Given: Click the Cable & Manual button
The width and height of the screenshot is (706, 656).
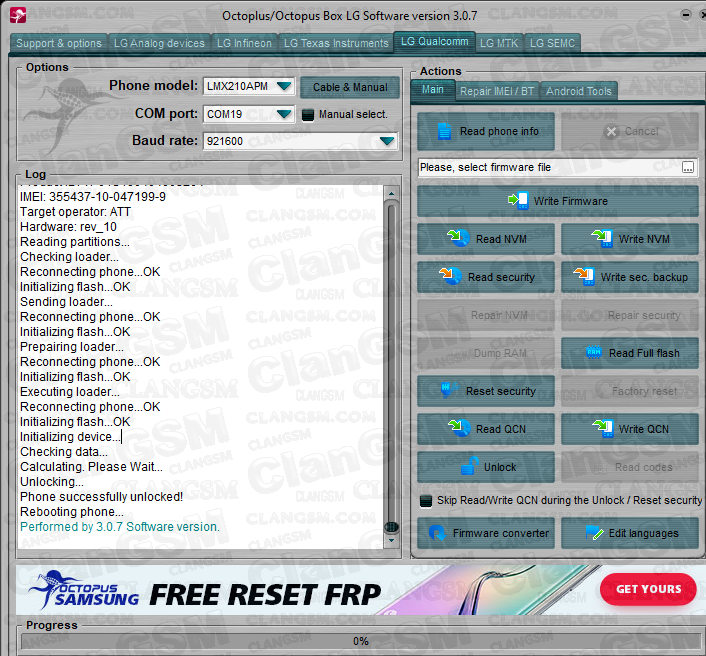Looking at the screenshot, I should point(350,87).
